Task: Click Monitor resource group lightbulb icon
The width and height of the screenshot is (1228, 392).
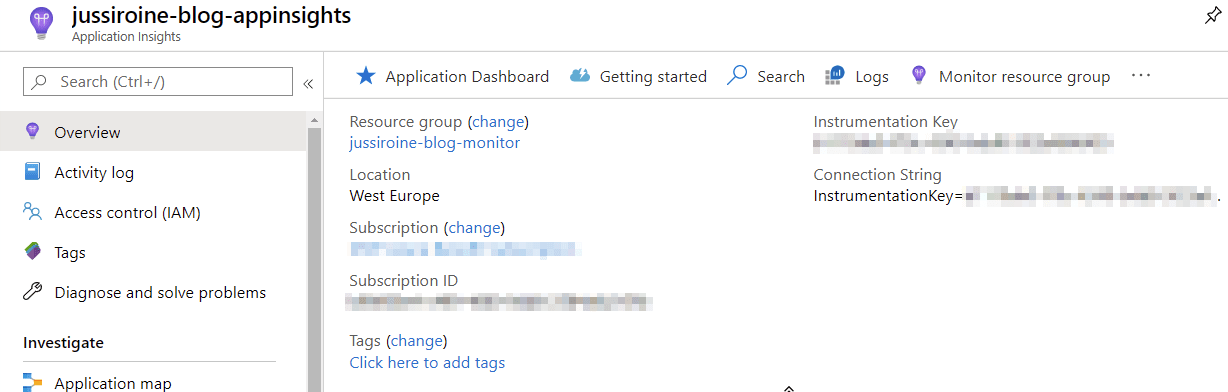Action: [x=919, y=76]
